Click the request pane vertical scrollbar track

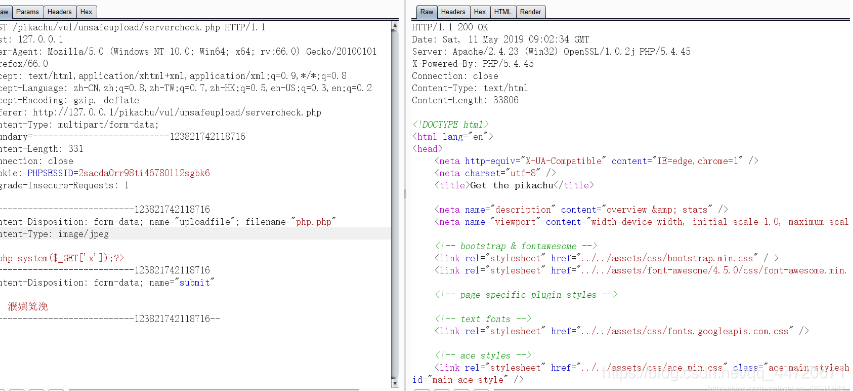coord(395,205)
